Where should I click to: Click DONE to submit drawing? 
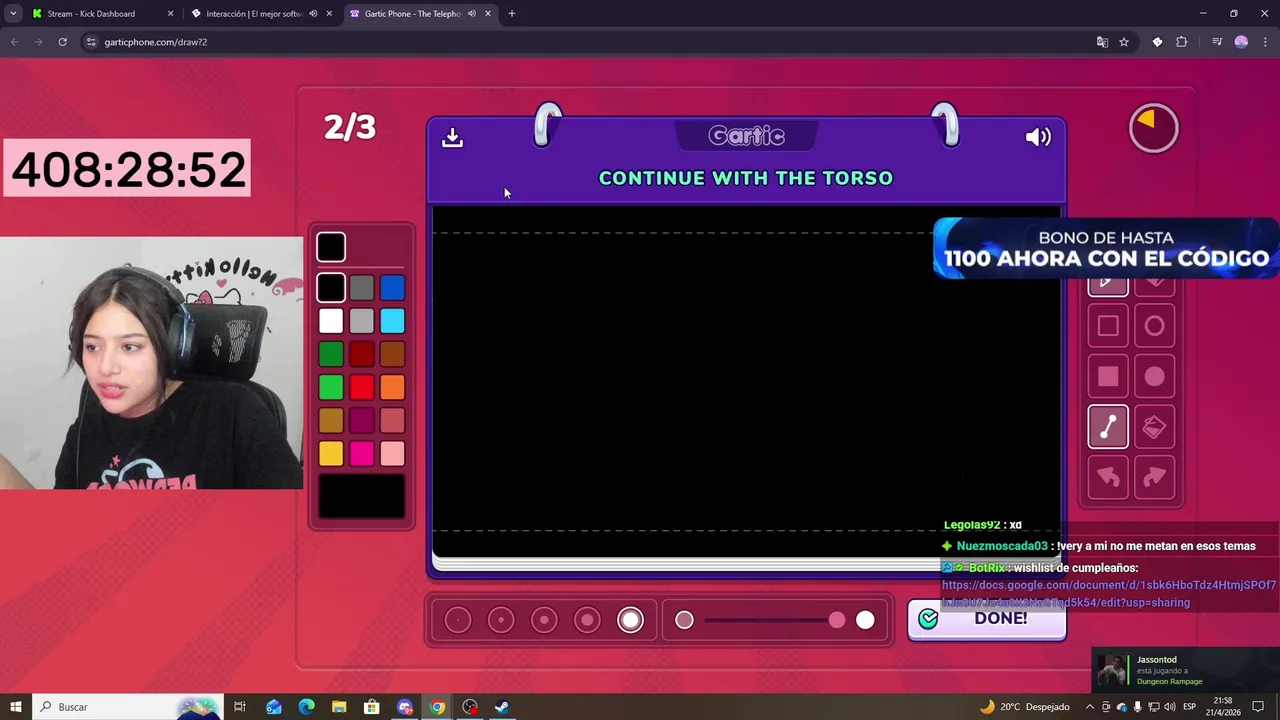tap(986, 619)
